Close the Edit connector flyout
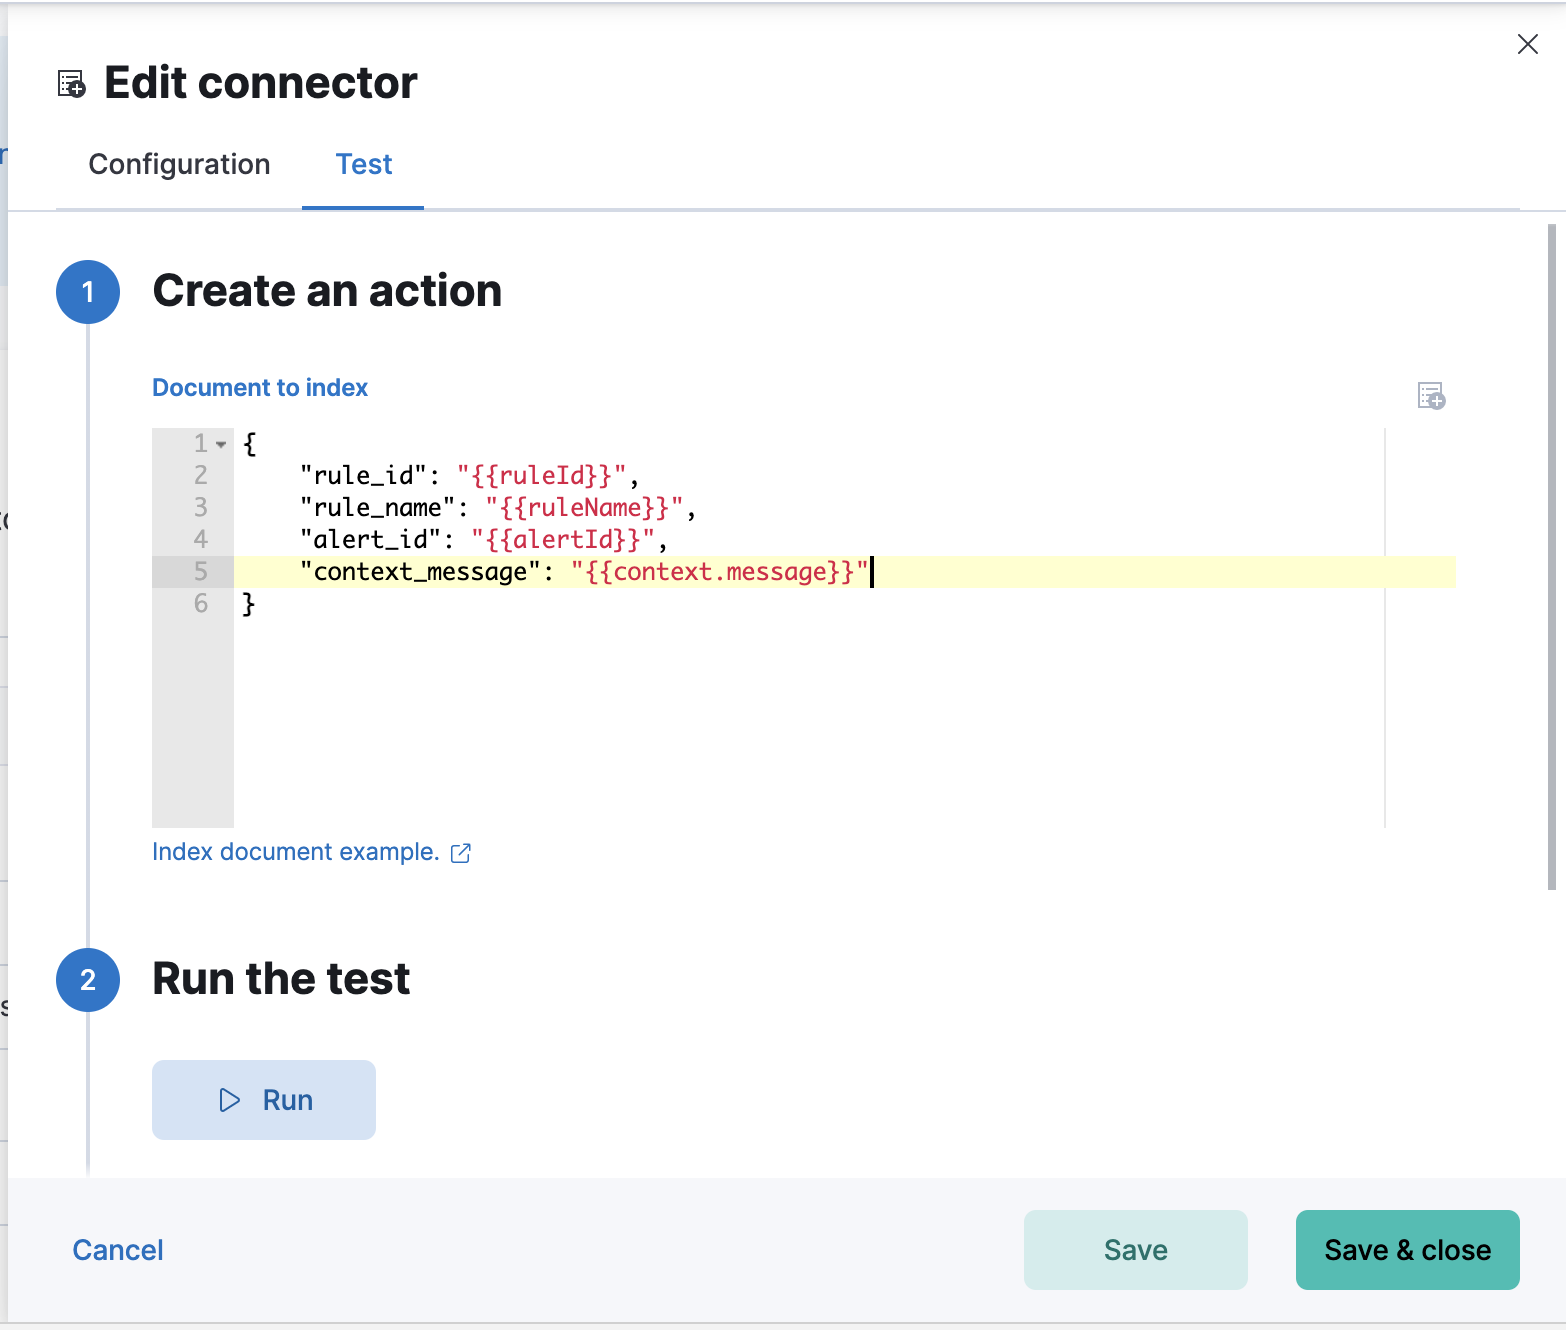This screenshot has height=1330, width=1566. click(x=1527, y=44)
